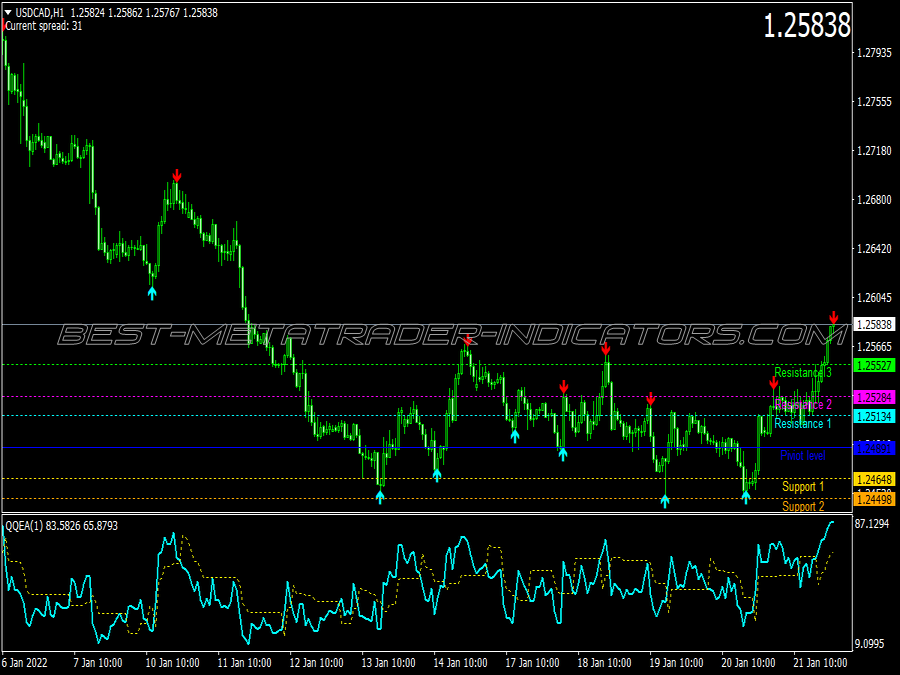Select red sell arrow left of Resistance 2 label

774,383
